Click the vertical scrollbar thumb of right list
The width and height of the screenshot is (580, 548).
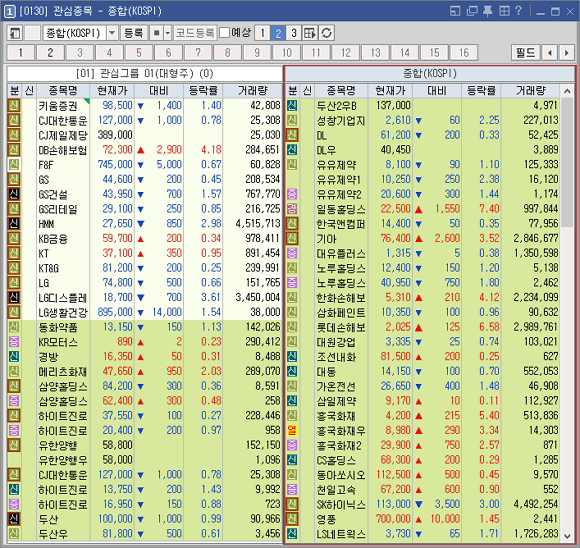pyautogui.click(x=567, y=162)
